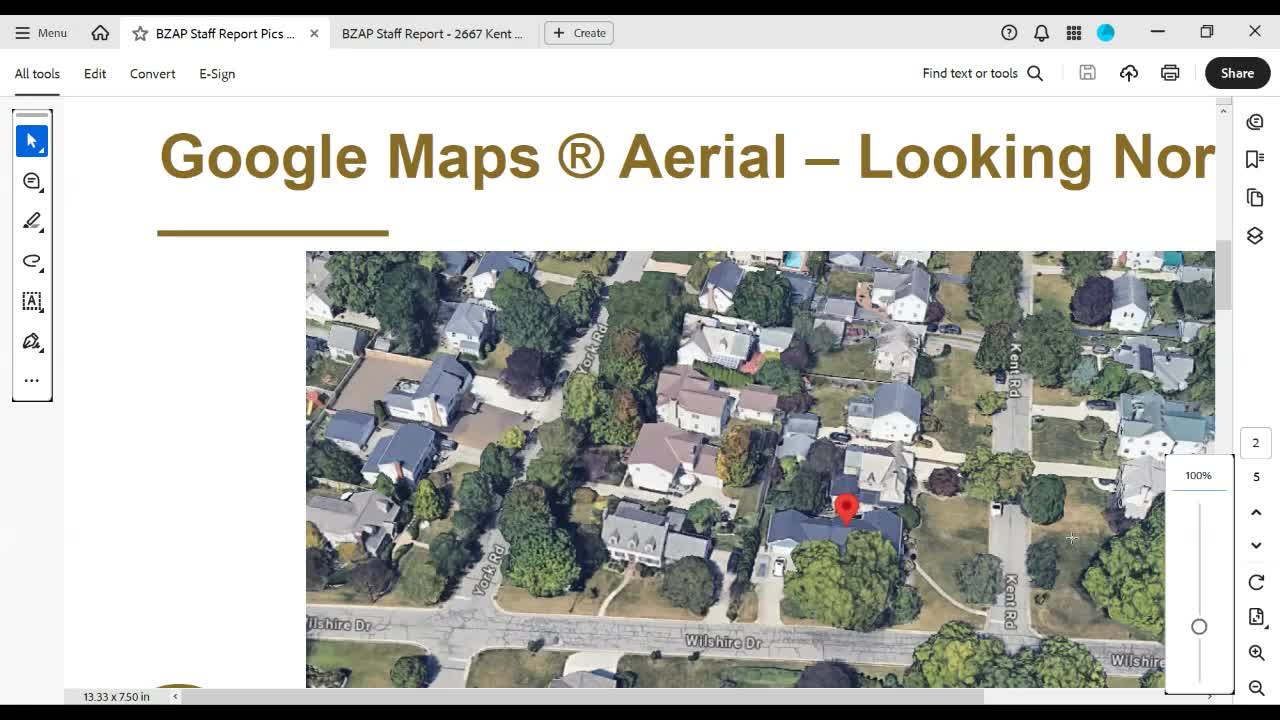1280x720 pixels.
Task: Click the Create new tab button
Action: point(579,32)
